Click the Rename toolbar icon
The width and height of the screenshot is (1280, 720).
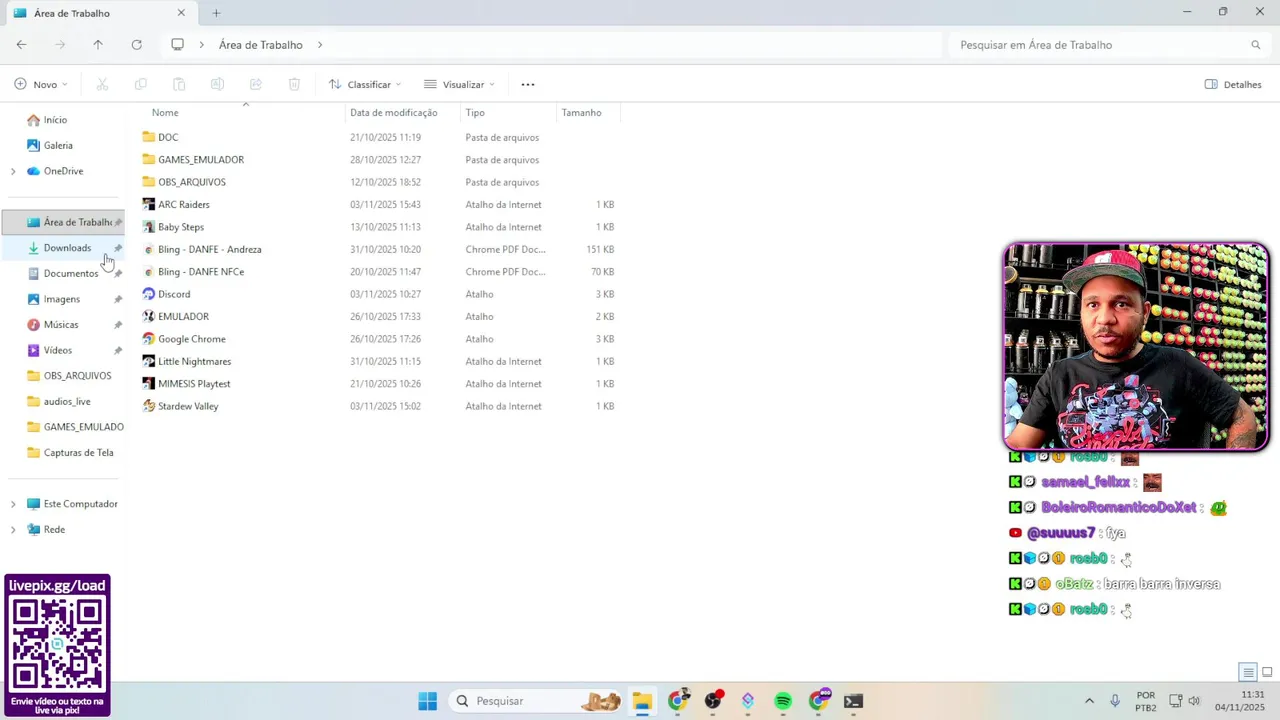click(x=217, y=85)
